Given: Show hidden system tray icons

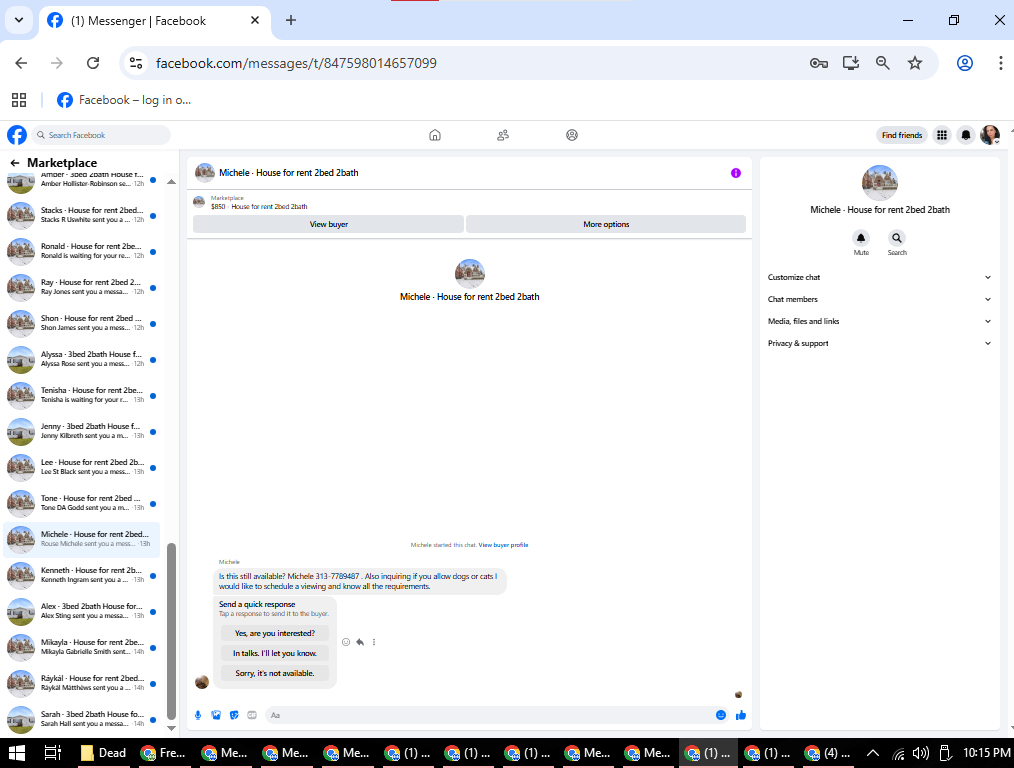Looking at the screenshot, I should 872,752.
